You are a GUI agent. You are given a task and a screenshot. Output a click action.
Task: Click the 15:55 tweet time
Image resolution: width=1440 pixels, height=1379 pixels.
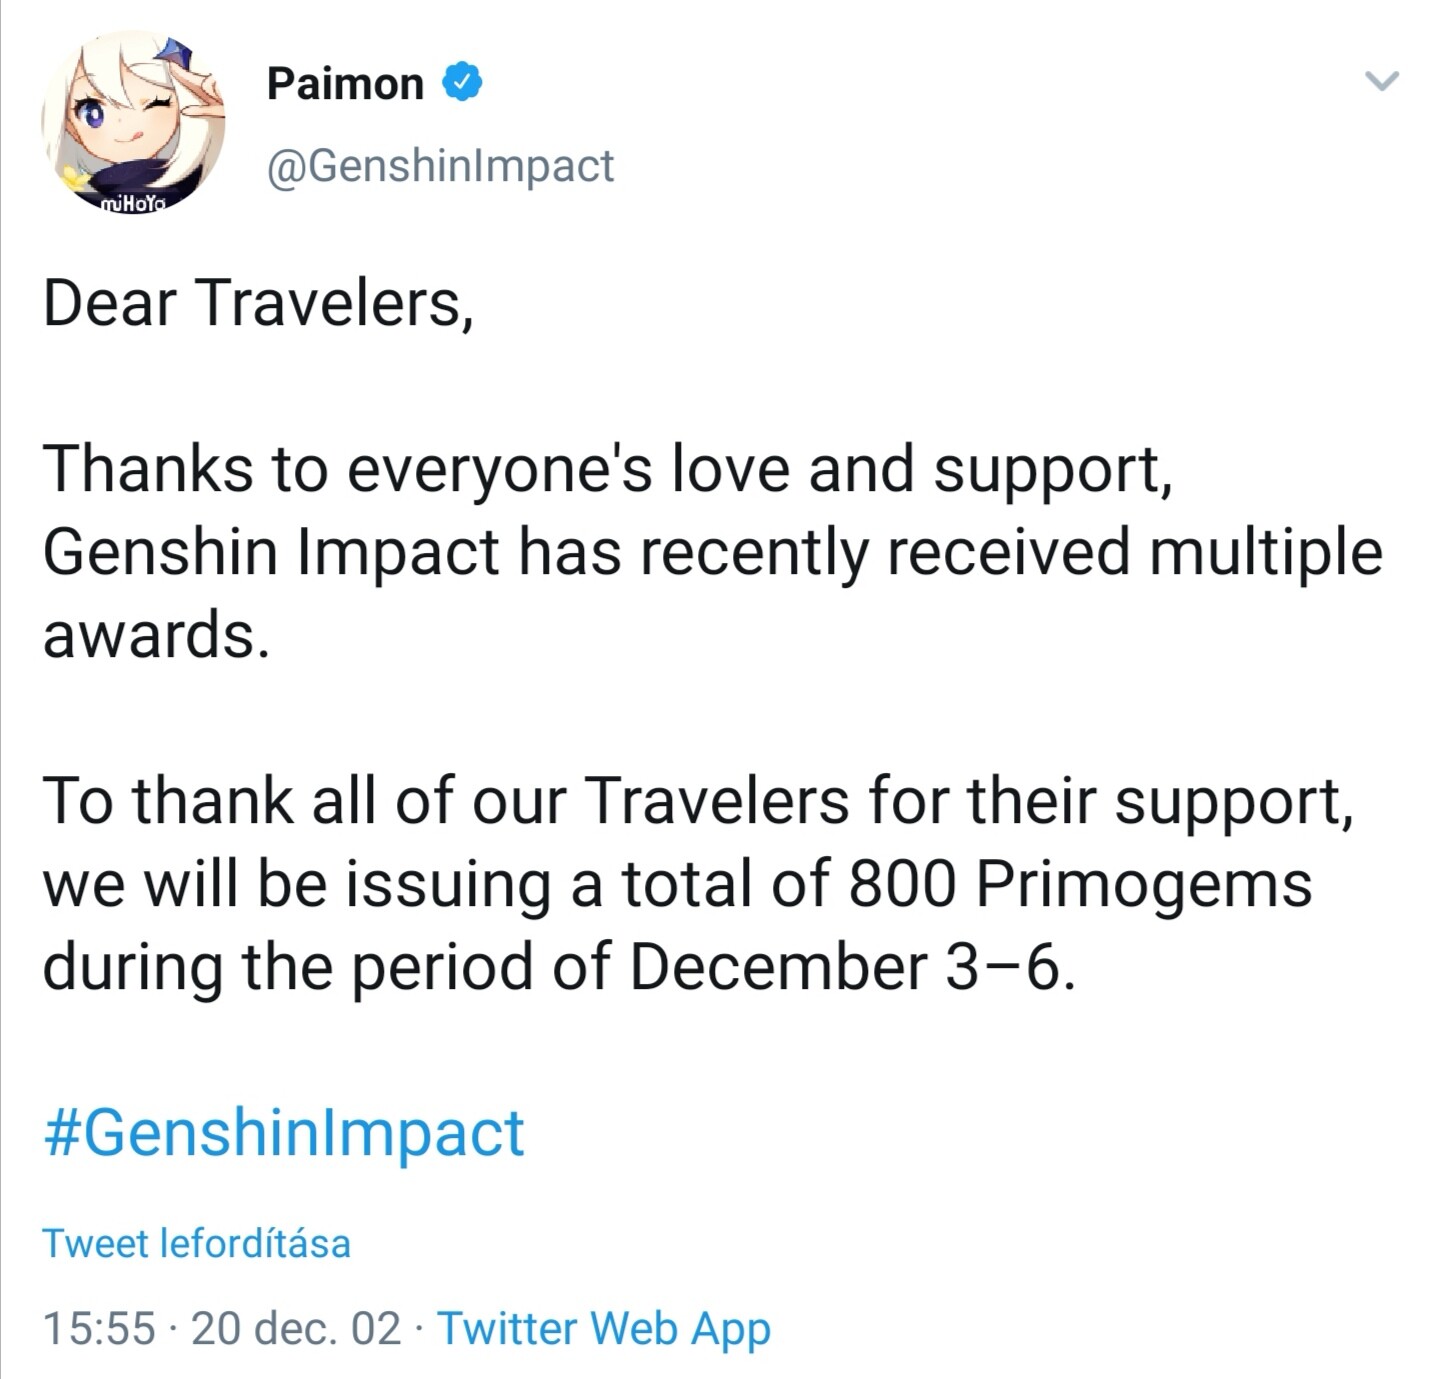point(99,1329)
